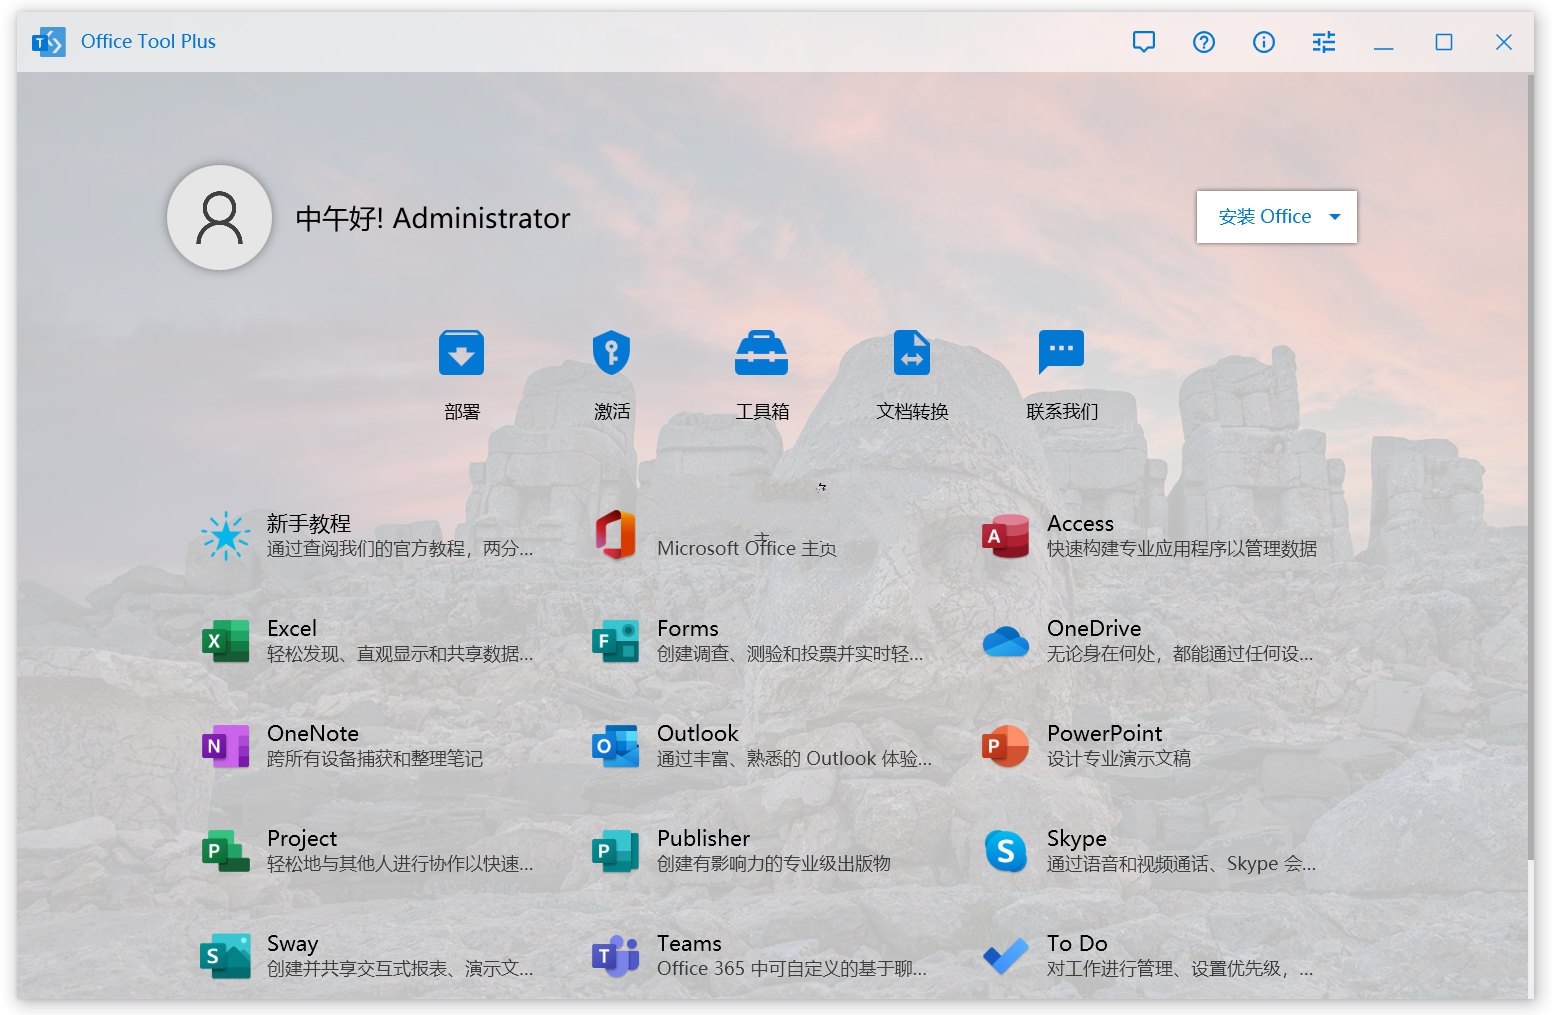Click the To Do checkmark icon
Screen dimensions: 1552x1015
[1005, 956]
